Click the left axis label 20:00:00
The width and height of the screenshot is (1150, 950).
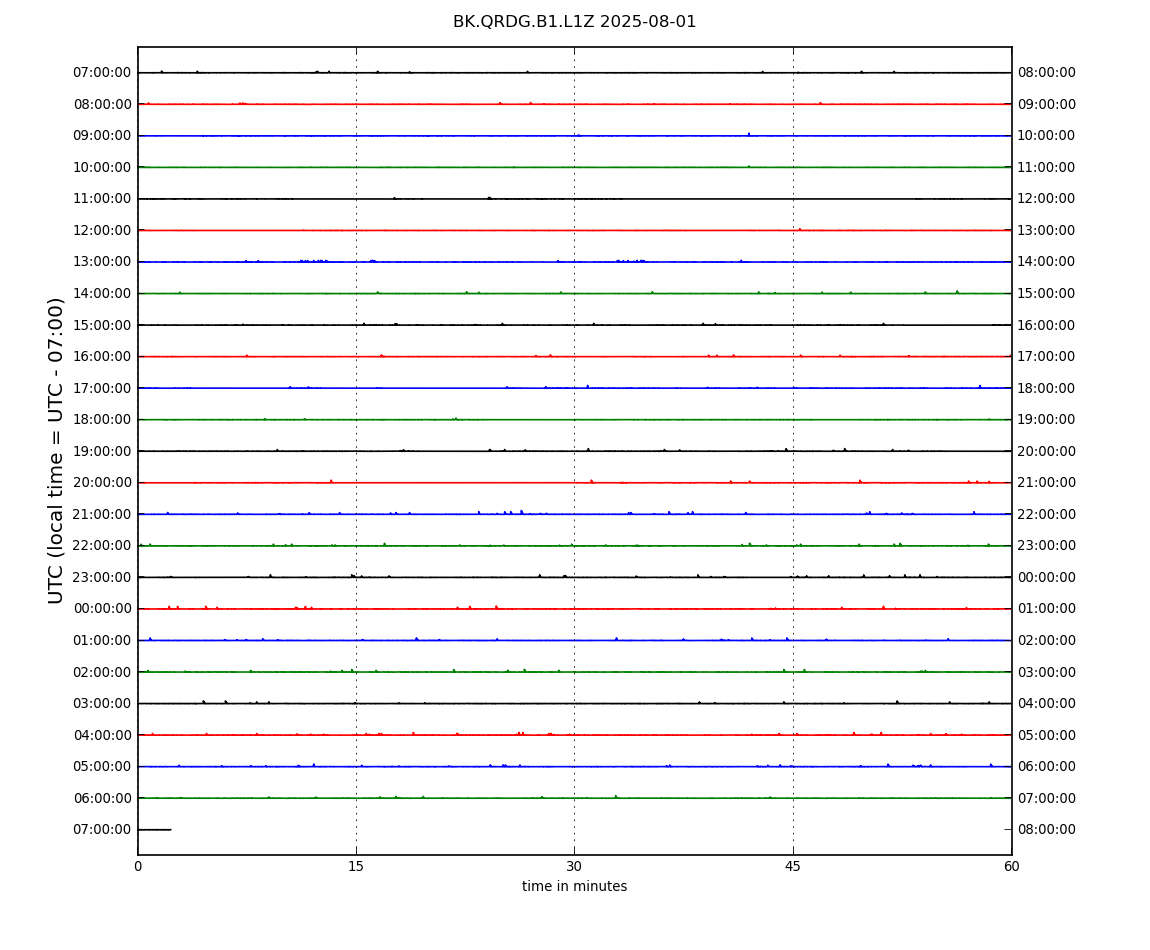point(102,483)
